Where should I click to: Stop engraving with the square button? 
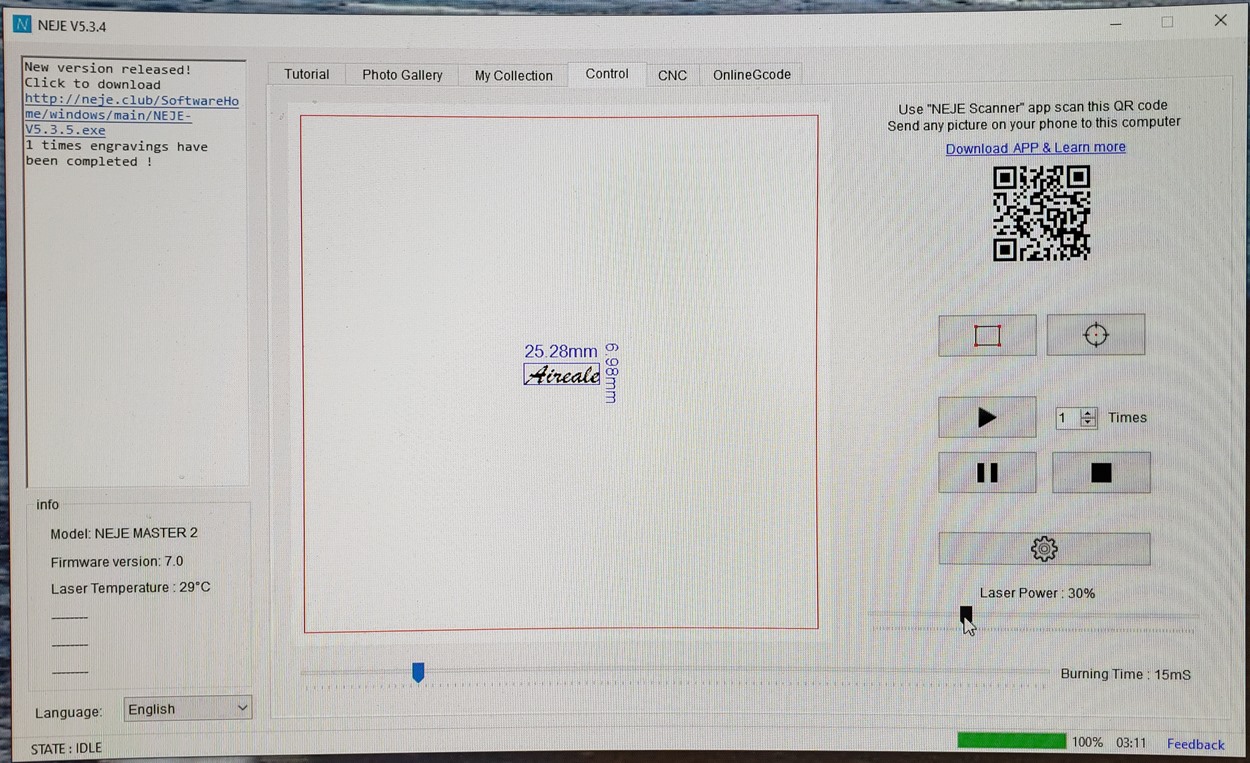pyautogui.click(x=1101, y=473)
